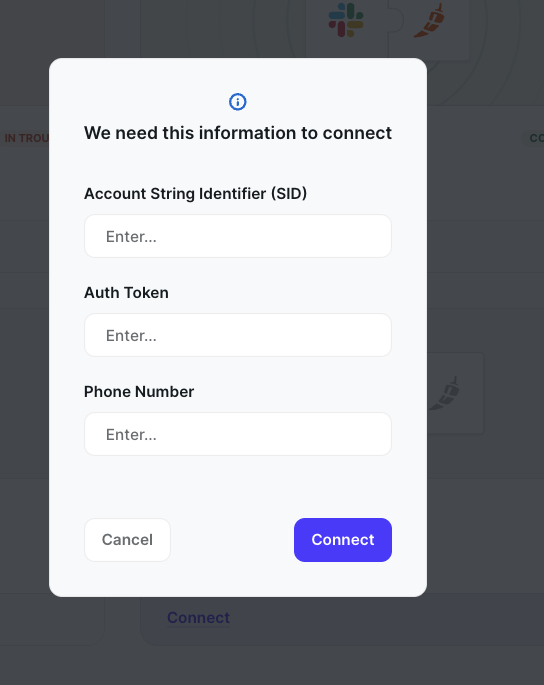Click the green CO badge at right edge
The width and height of the screenshot is (544, 685).
(534, 138)
